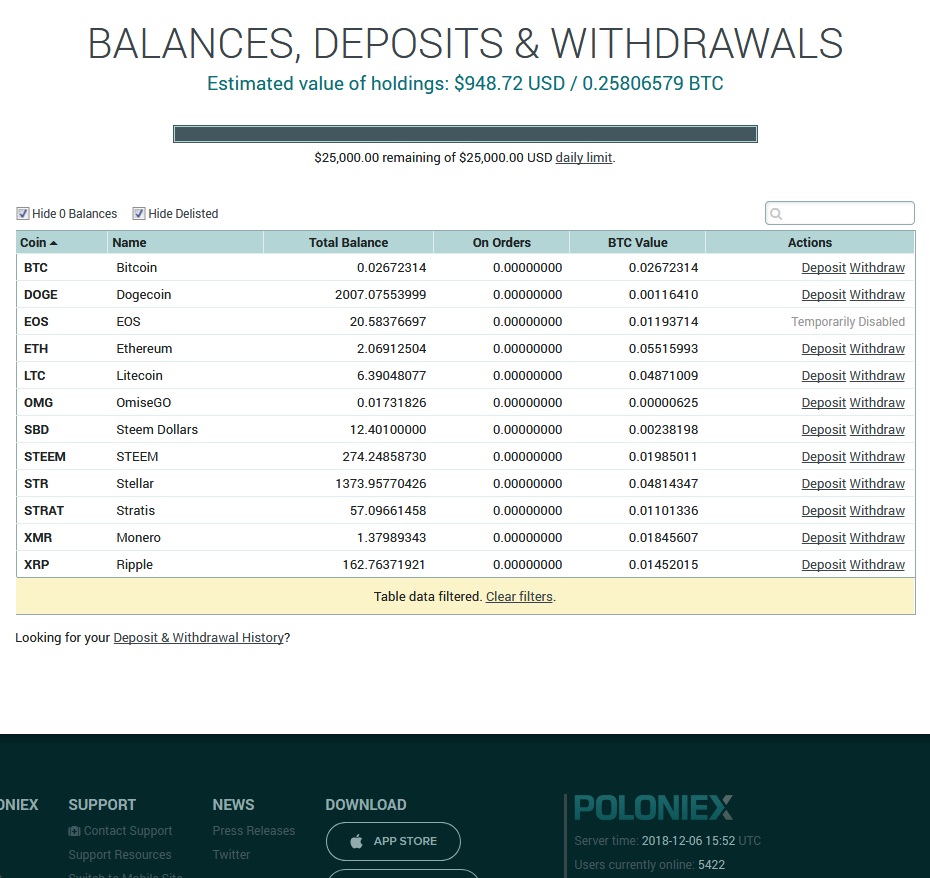930x878 pixels.
Task: Withdraw Dogecoin from the DOGE row
Action: point(877,295)
